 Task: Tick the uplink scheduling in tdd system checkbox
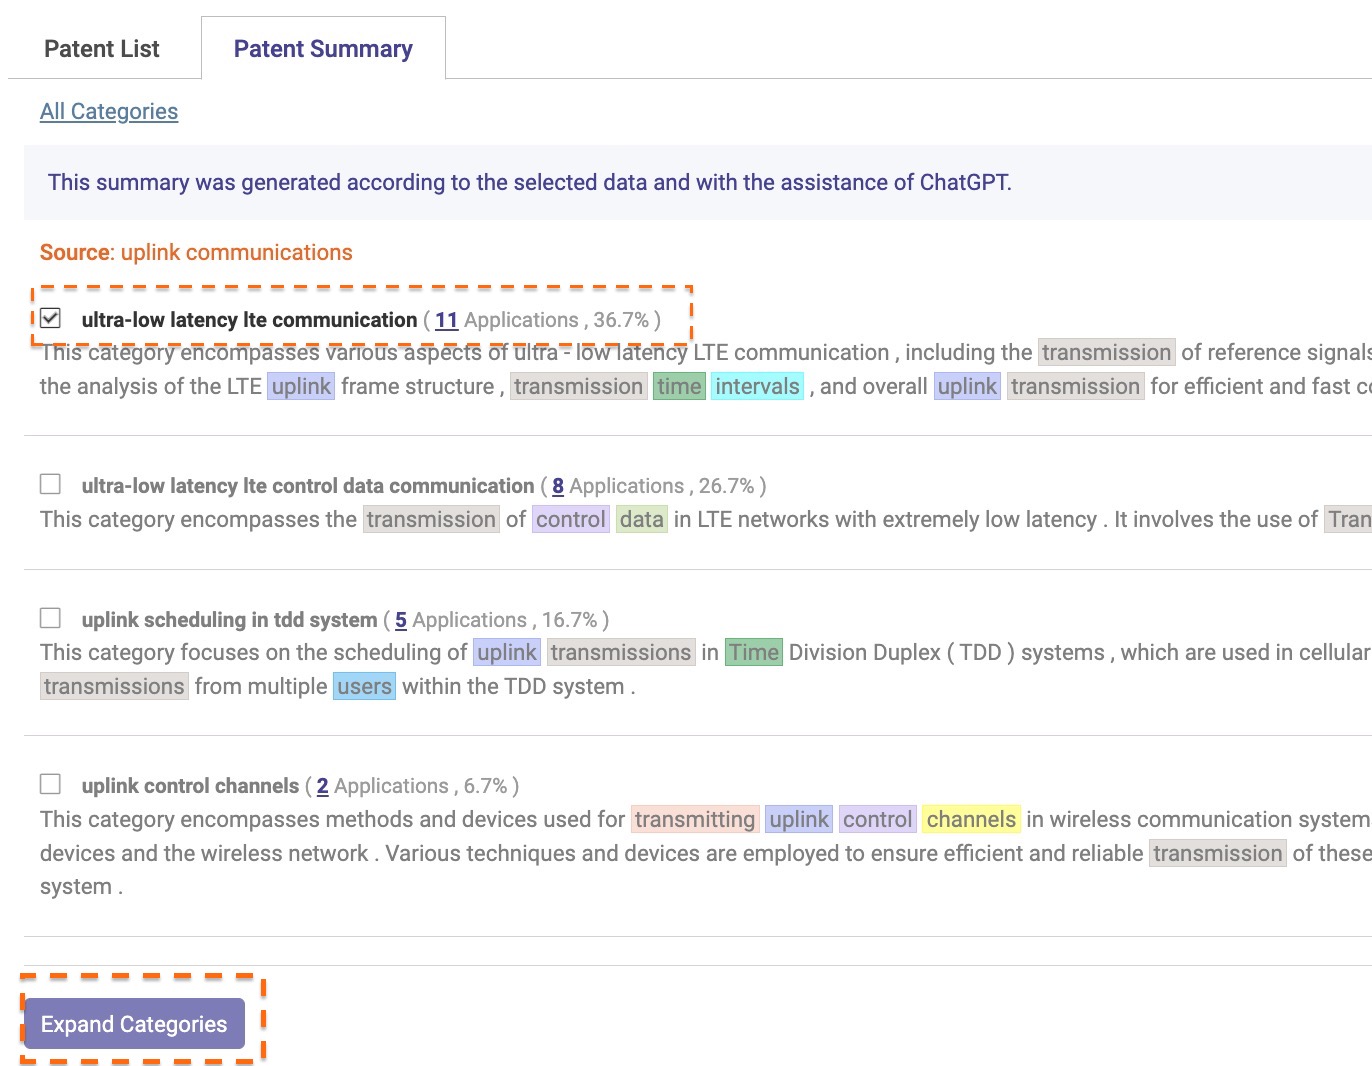[x=51, y=618]
